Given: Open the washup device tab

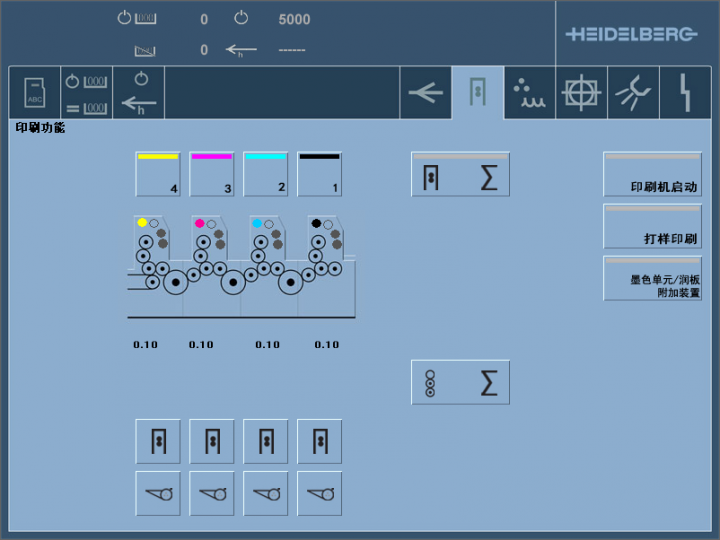Looking at the screenshot, I should [634, 92].
